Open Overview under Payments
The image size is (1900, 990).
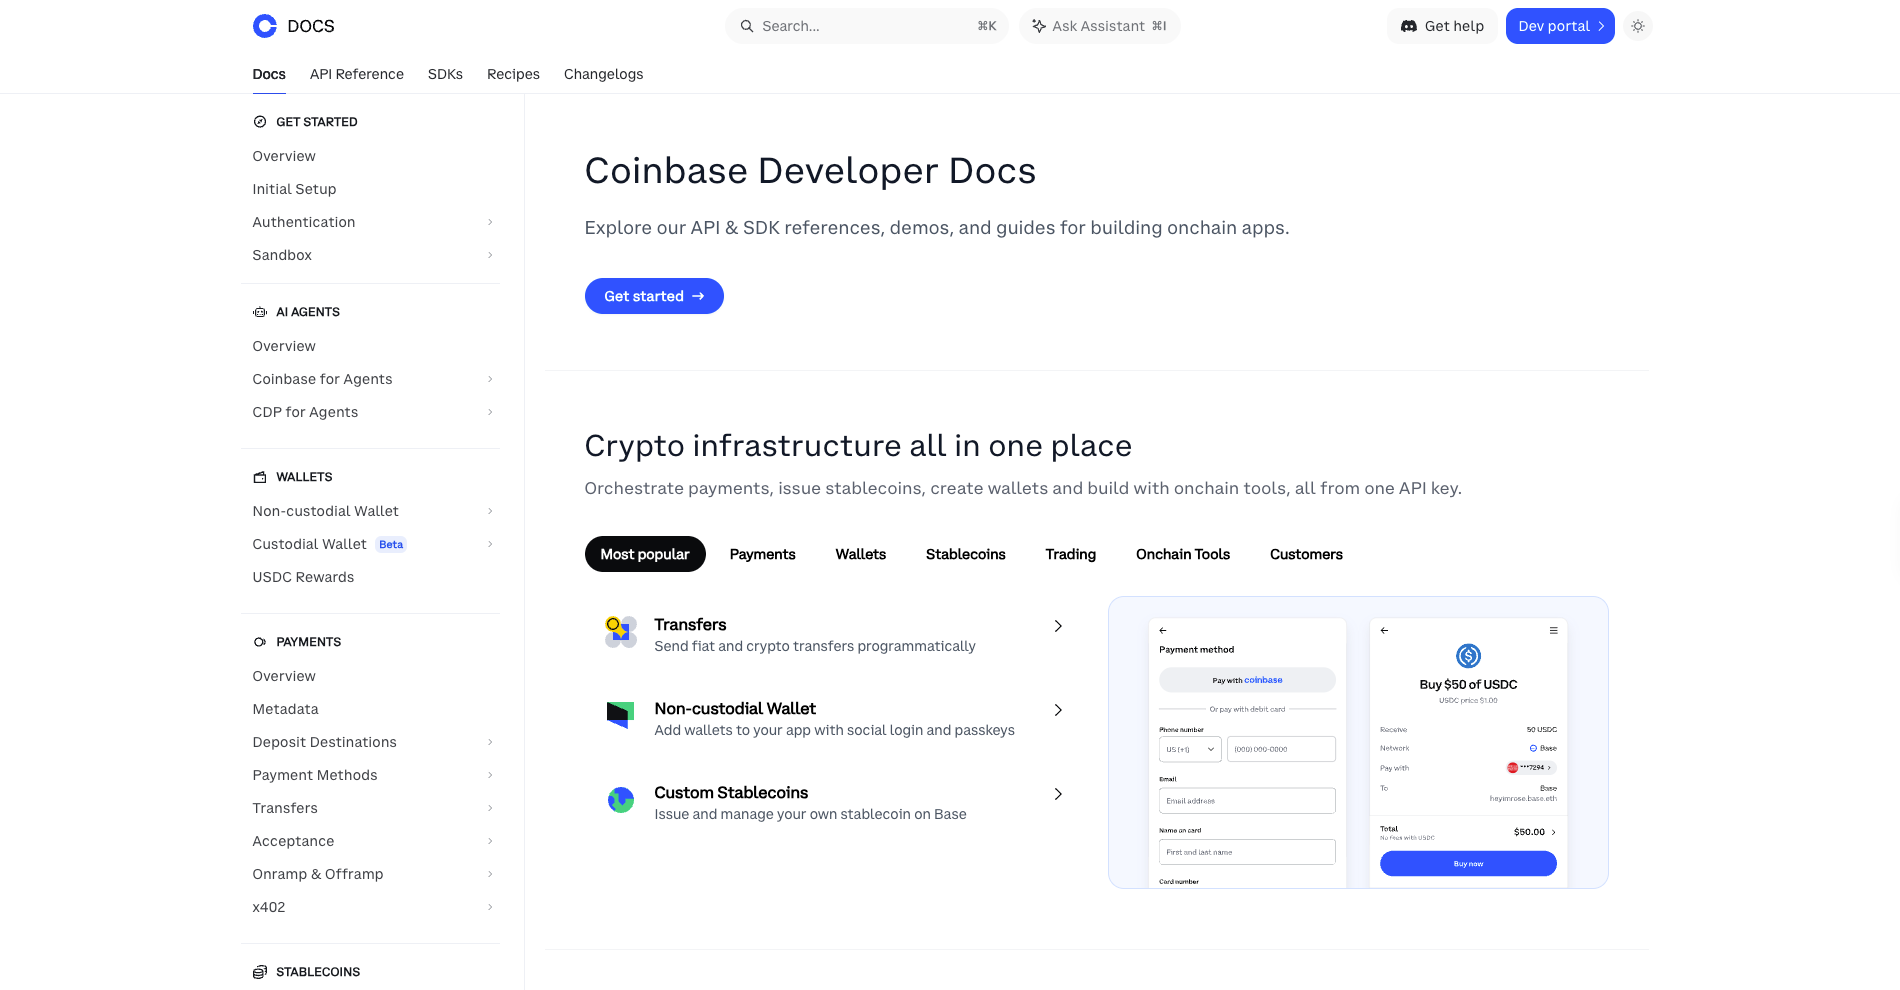[284, 676]
